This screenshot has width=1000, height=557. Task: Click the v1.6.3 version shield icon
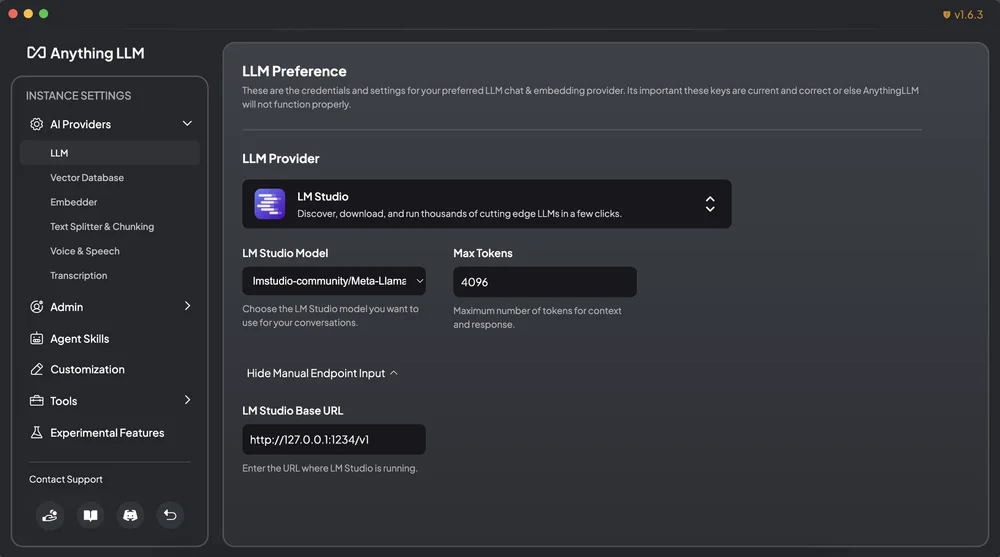pos(946,15)
